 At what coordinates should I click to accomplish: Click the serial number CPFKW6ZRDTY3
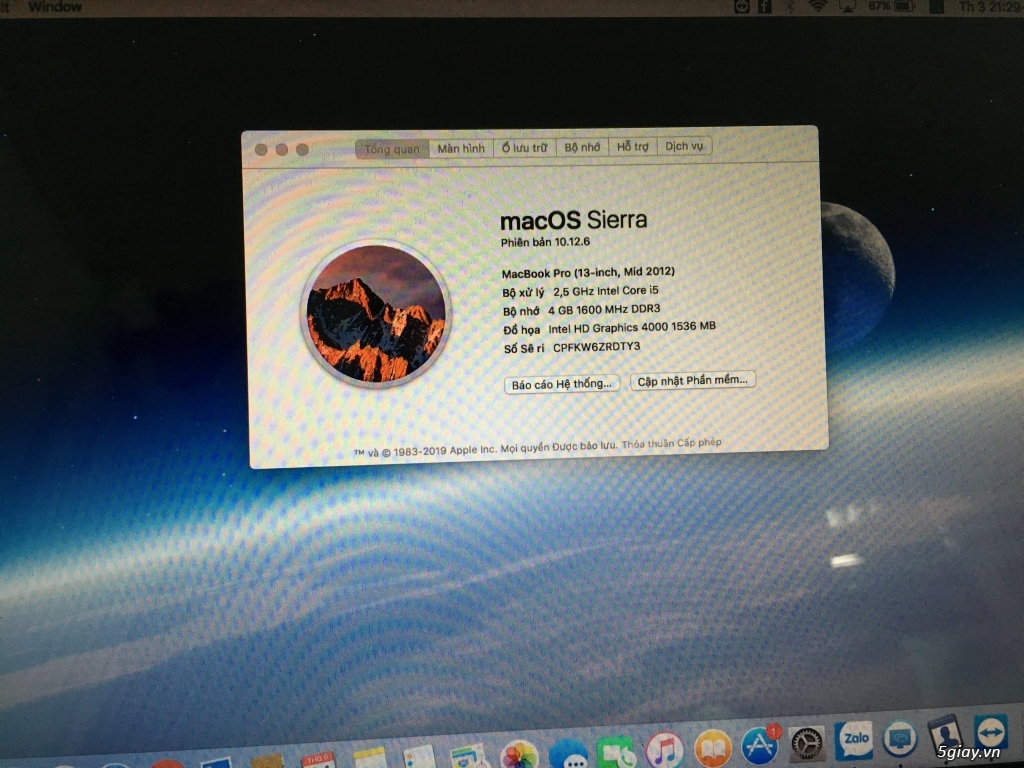596,347
